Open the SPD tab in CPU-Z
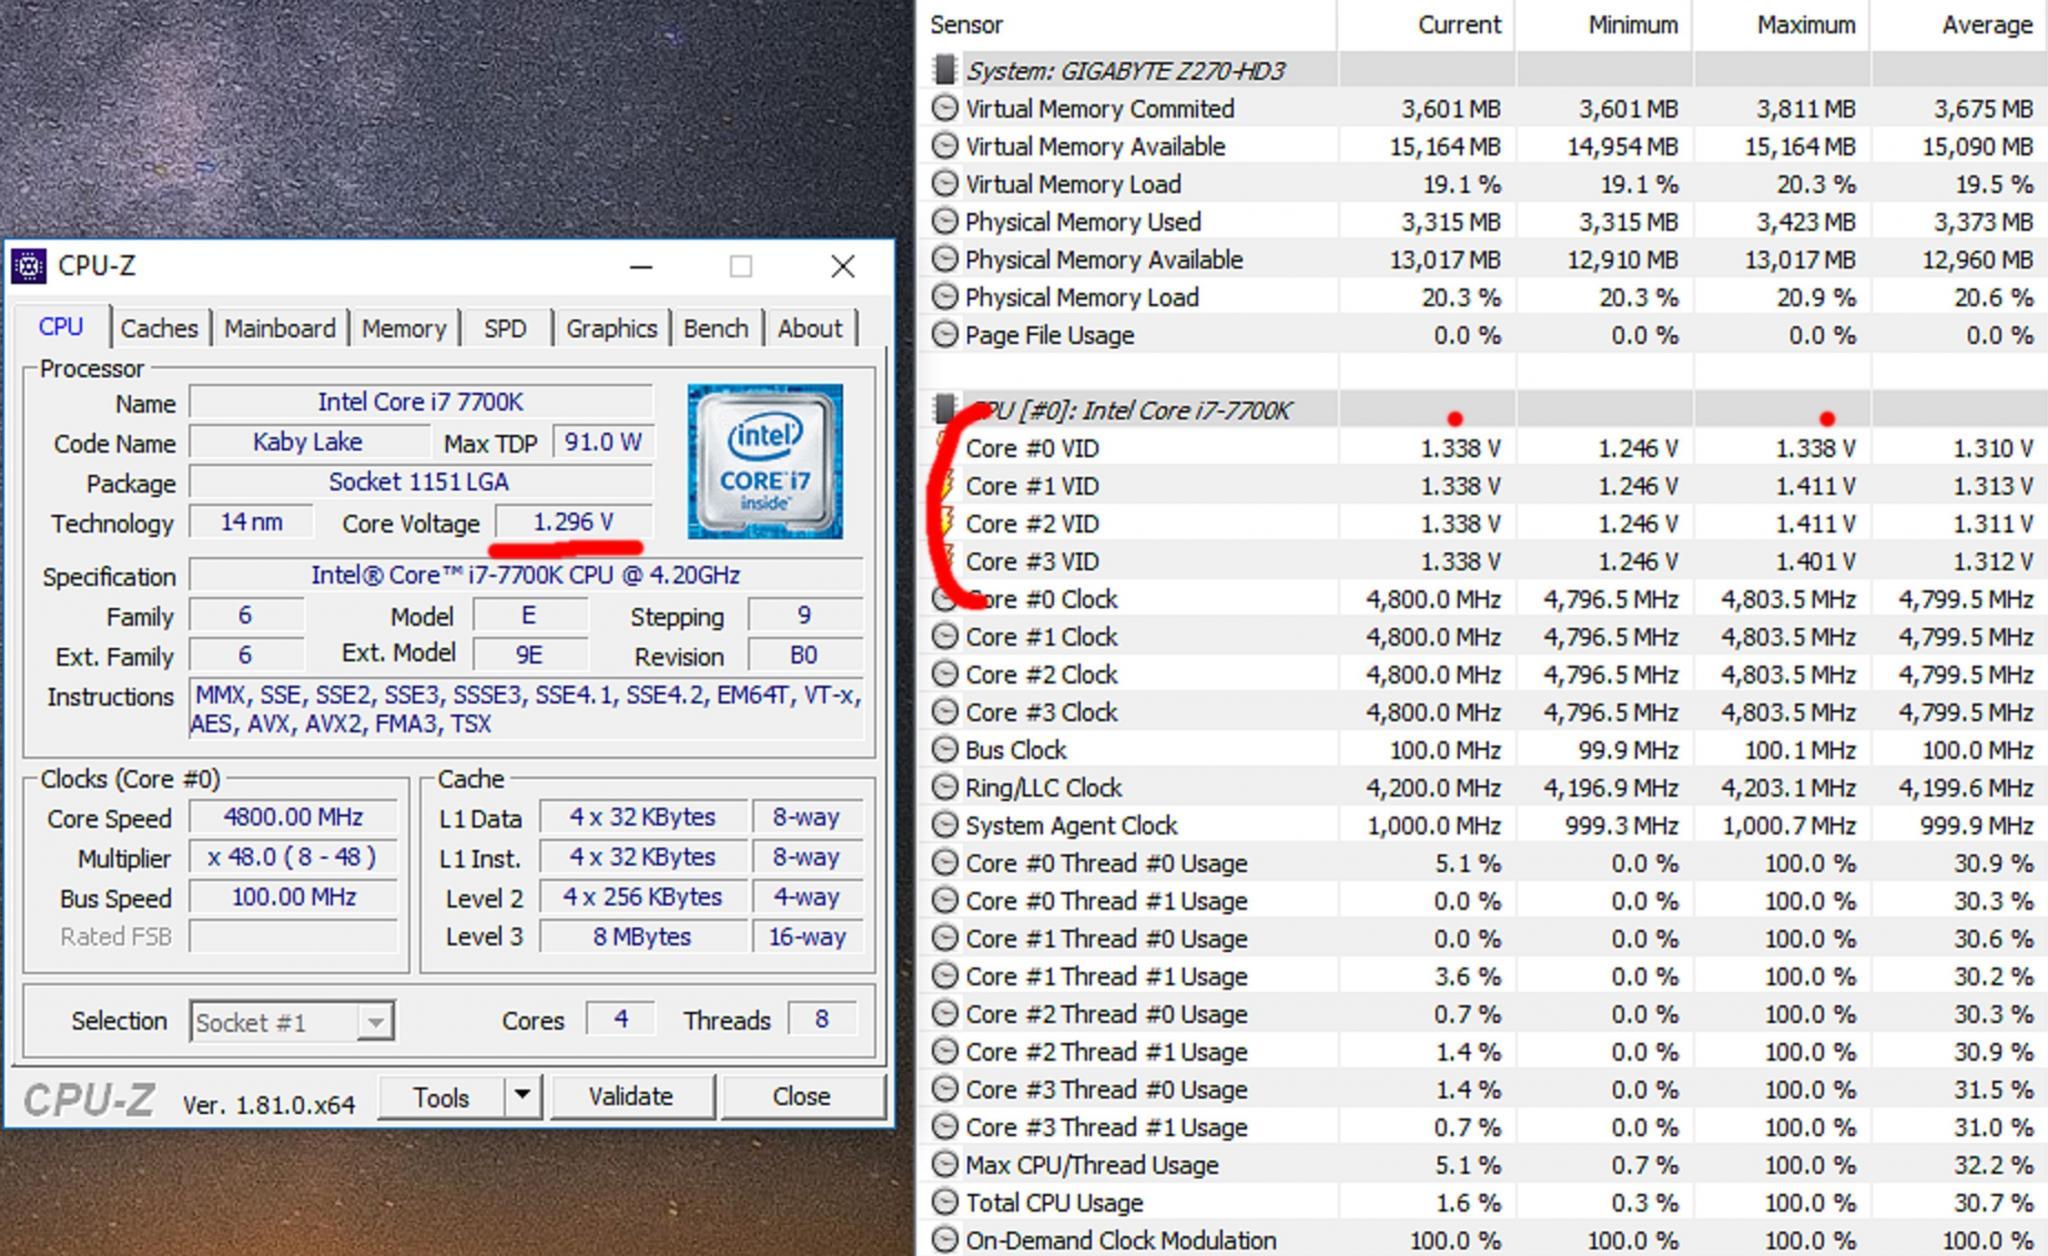The height and width of the screenshot is (1256, 2048). click(x=505, y=328)
